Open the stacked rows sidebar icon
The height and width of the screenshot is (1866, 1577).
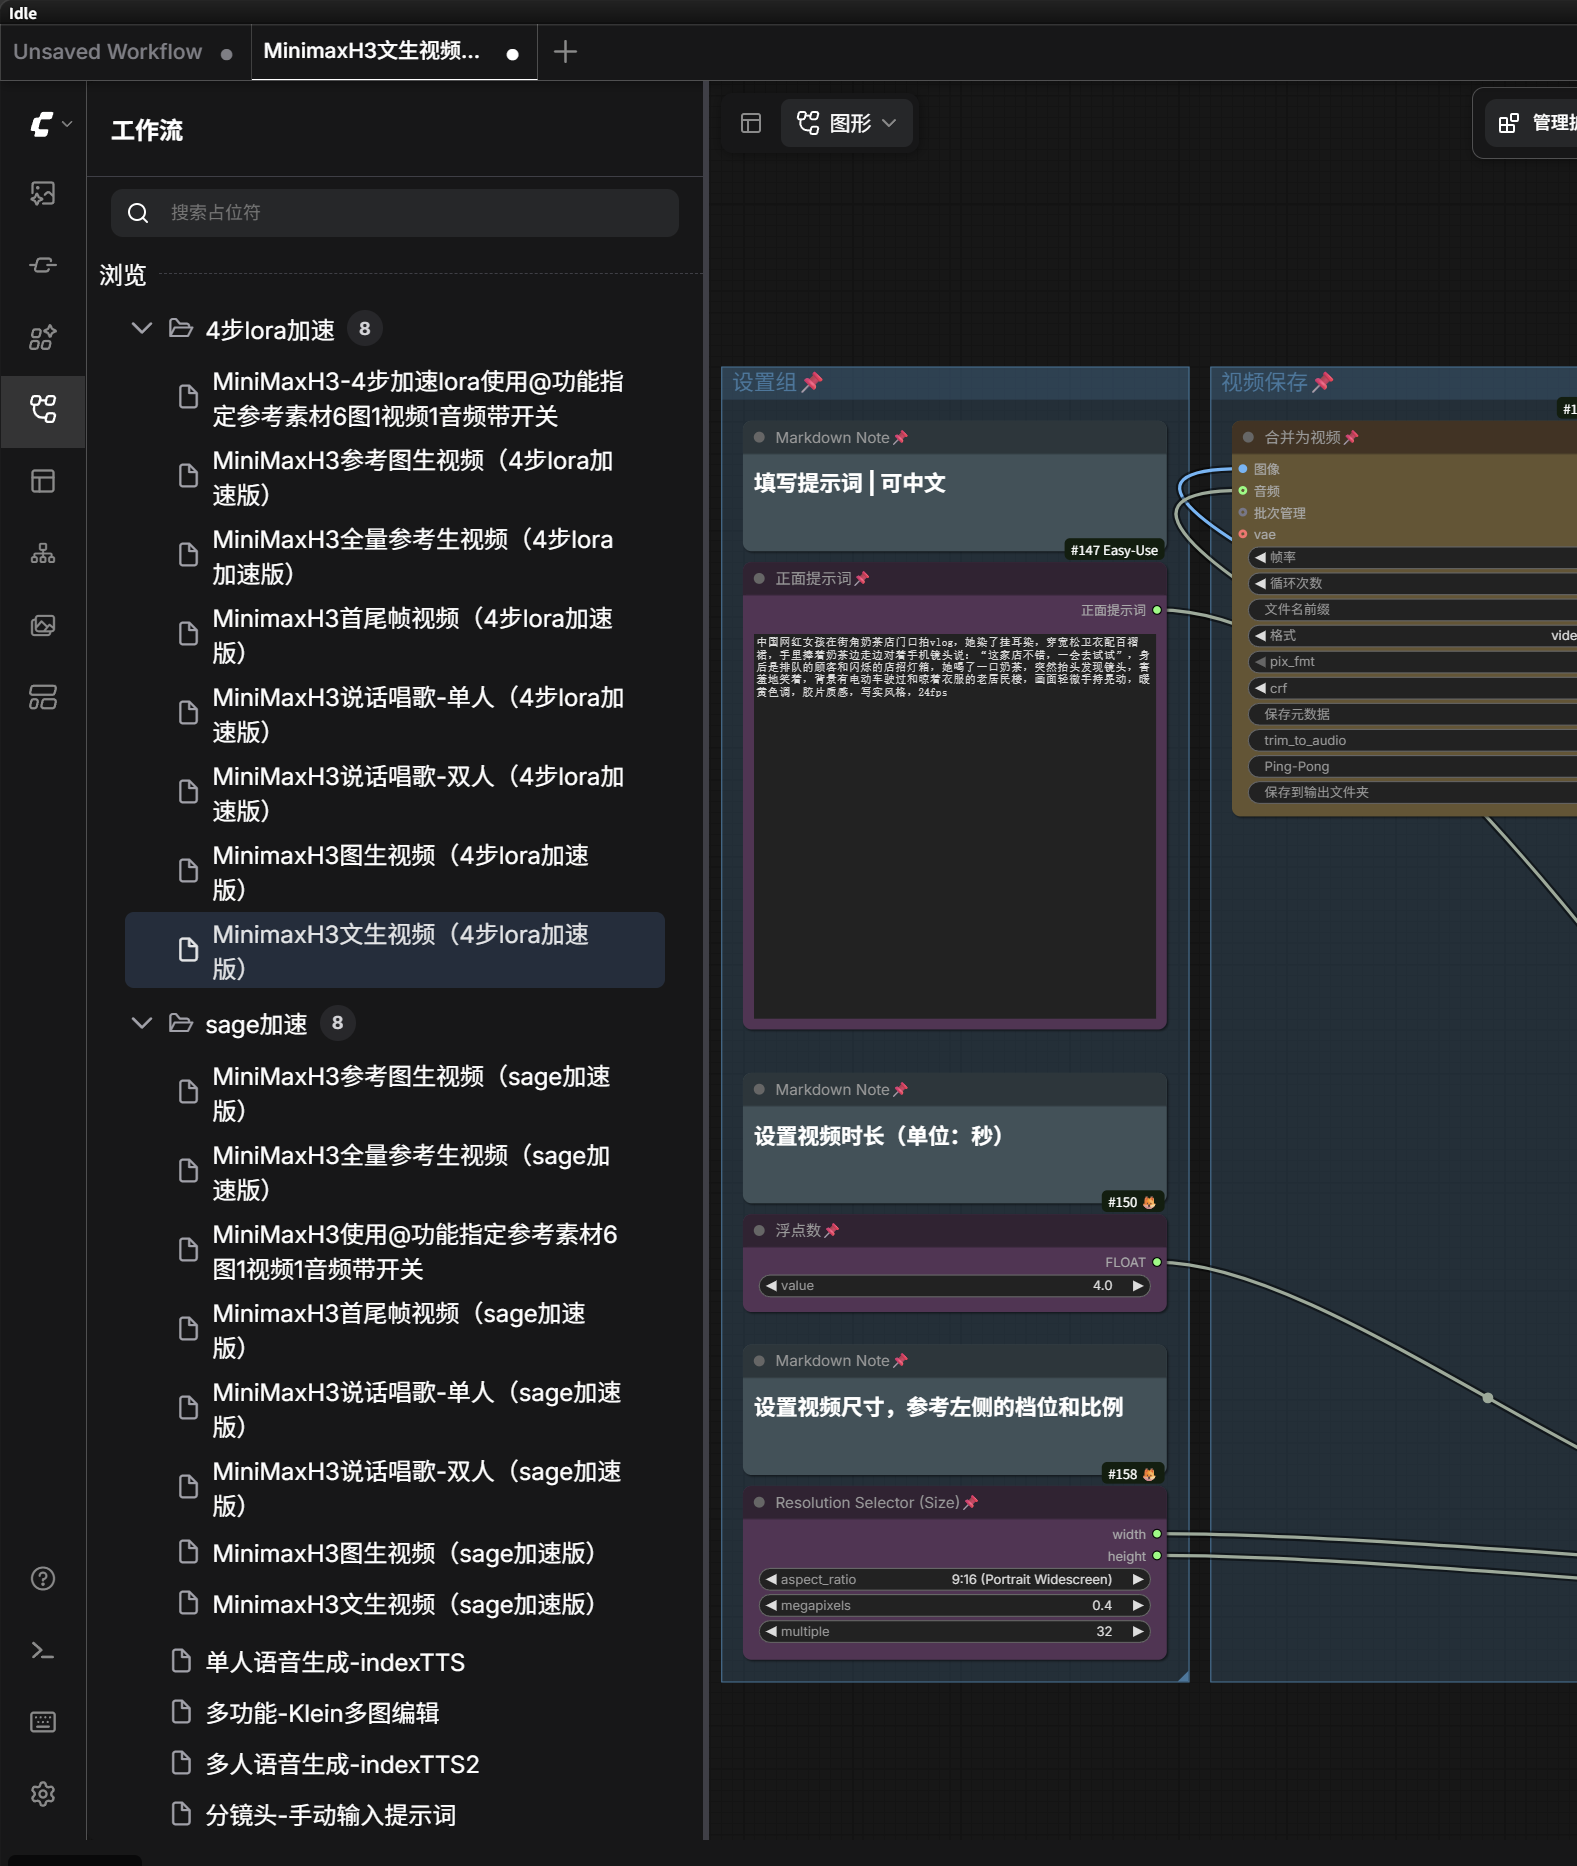[x=42, y=697]
